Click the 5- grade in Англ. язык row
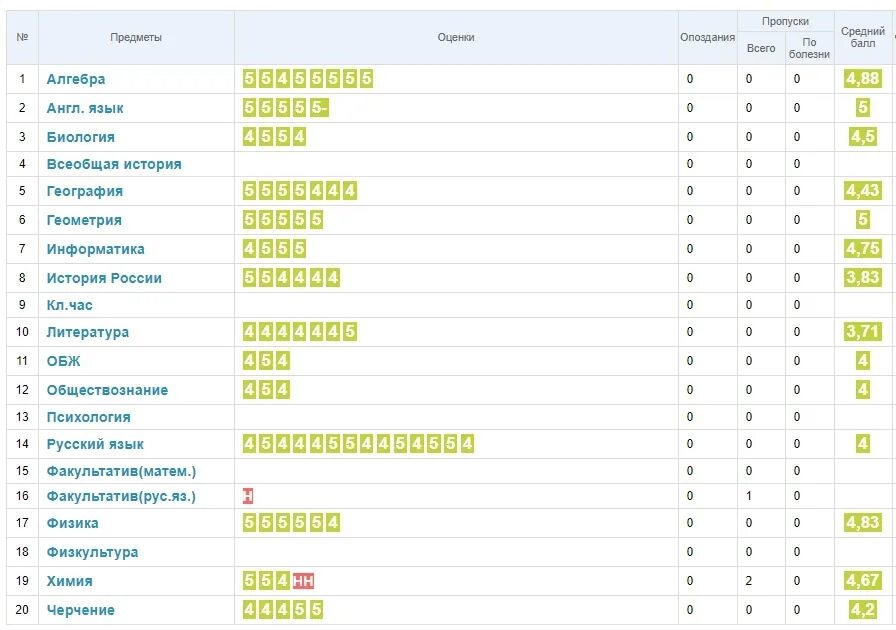The width and height of the screenshot is (896, 630). click(319, 107)
